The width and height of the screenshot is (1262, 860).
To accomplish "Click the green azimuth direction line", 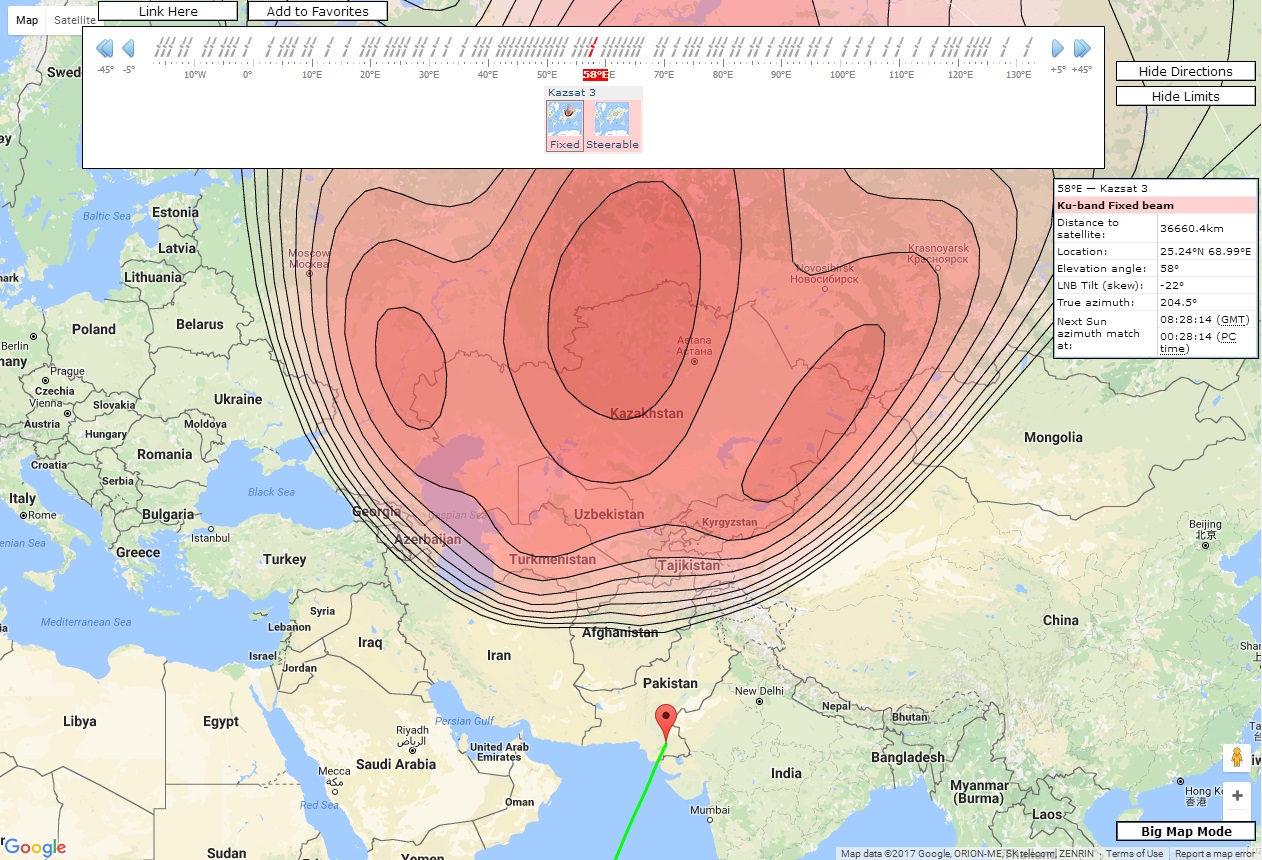I will pos(640,800).
